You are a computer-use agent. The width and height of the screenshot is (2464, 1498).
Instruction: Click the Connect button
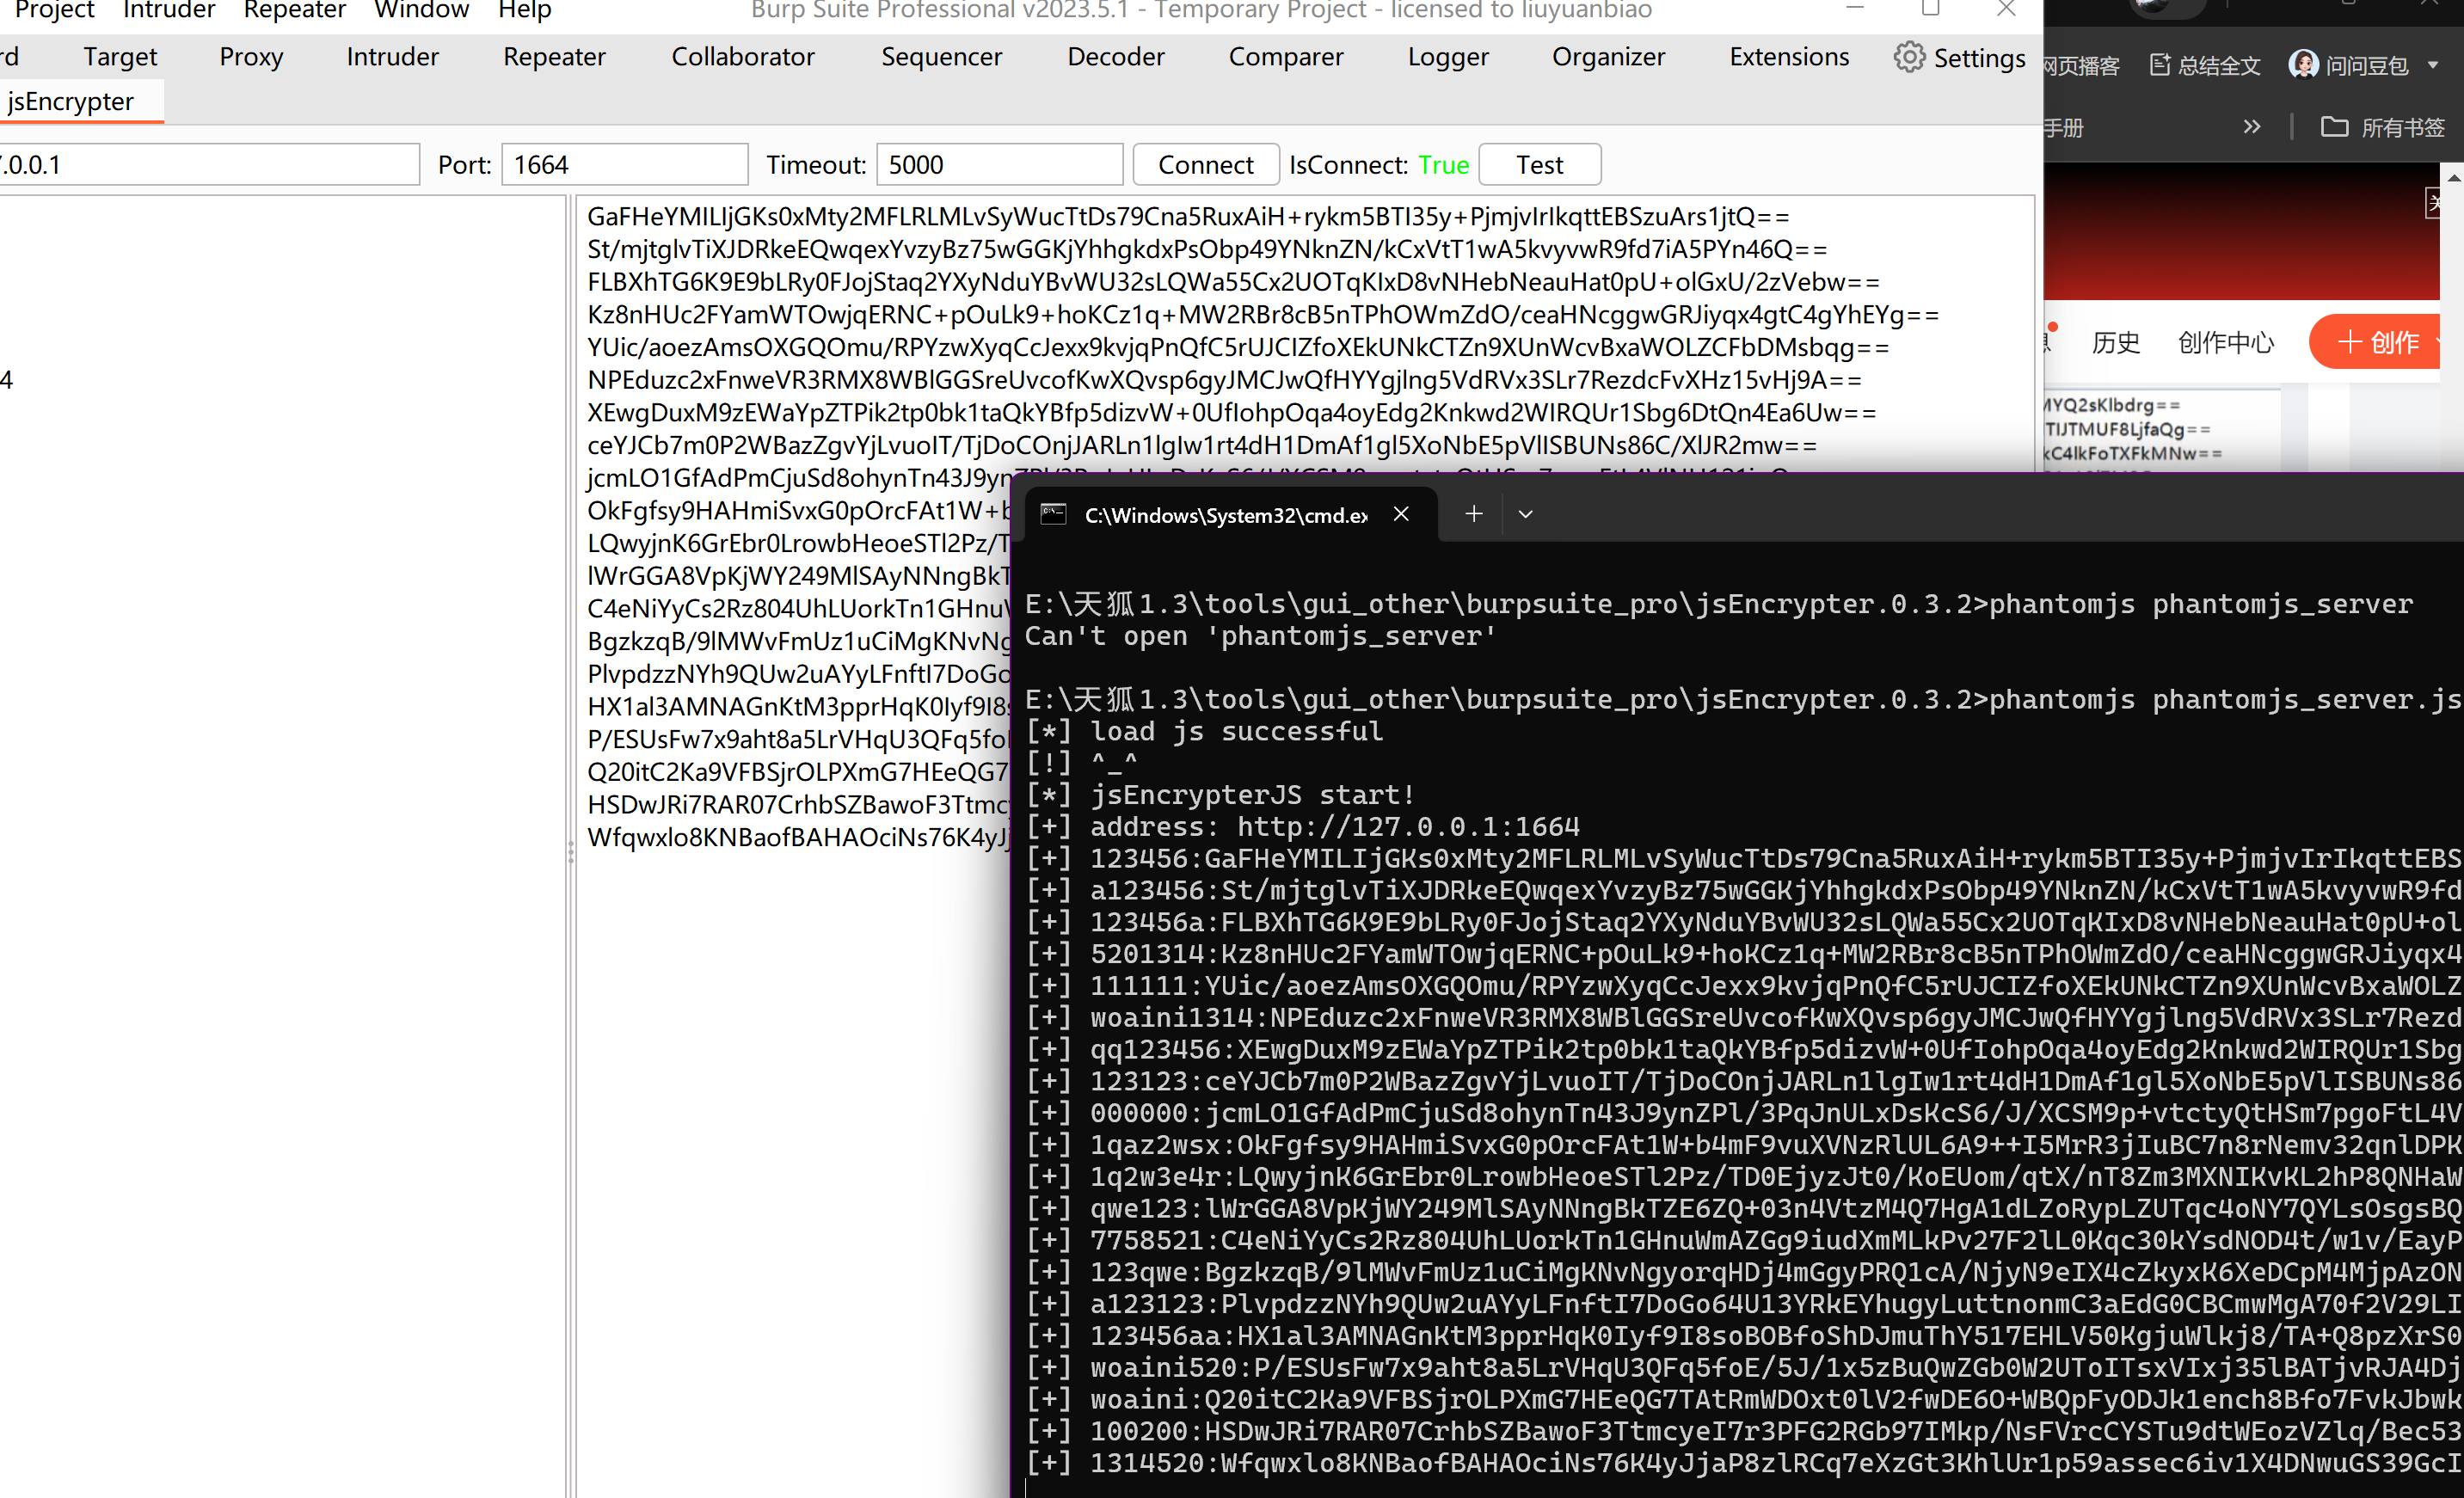(x=1205, y=165)
